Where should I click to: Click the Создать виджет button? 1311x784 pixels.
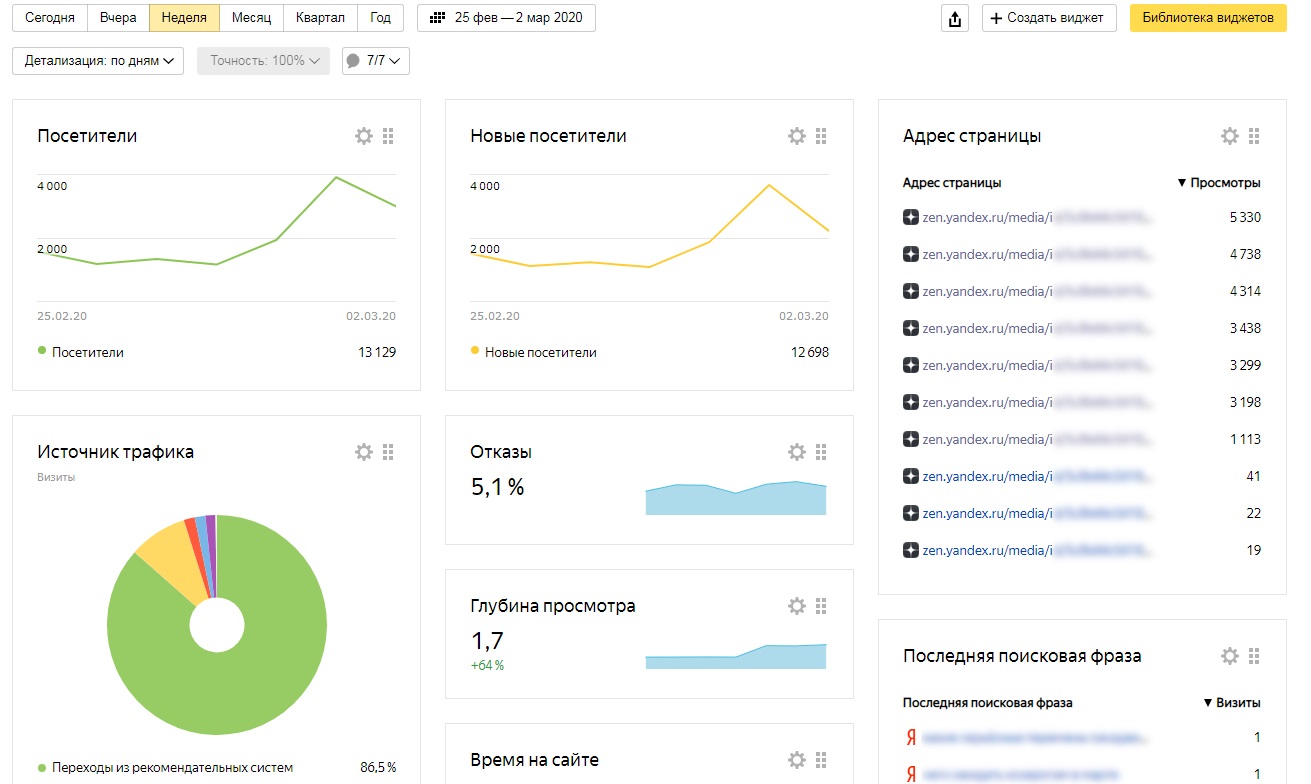tap(1049, 18)
